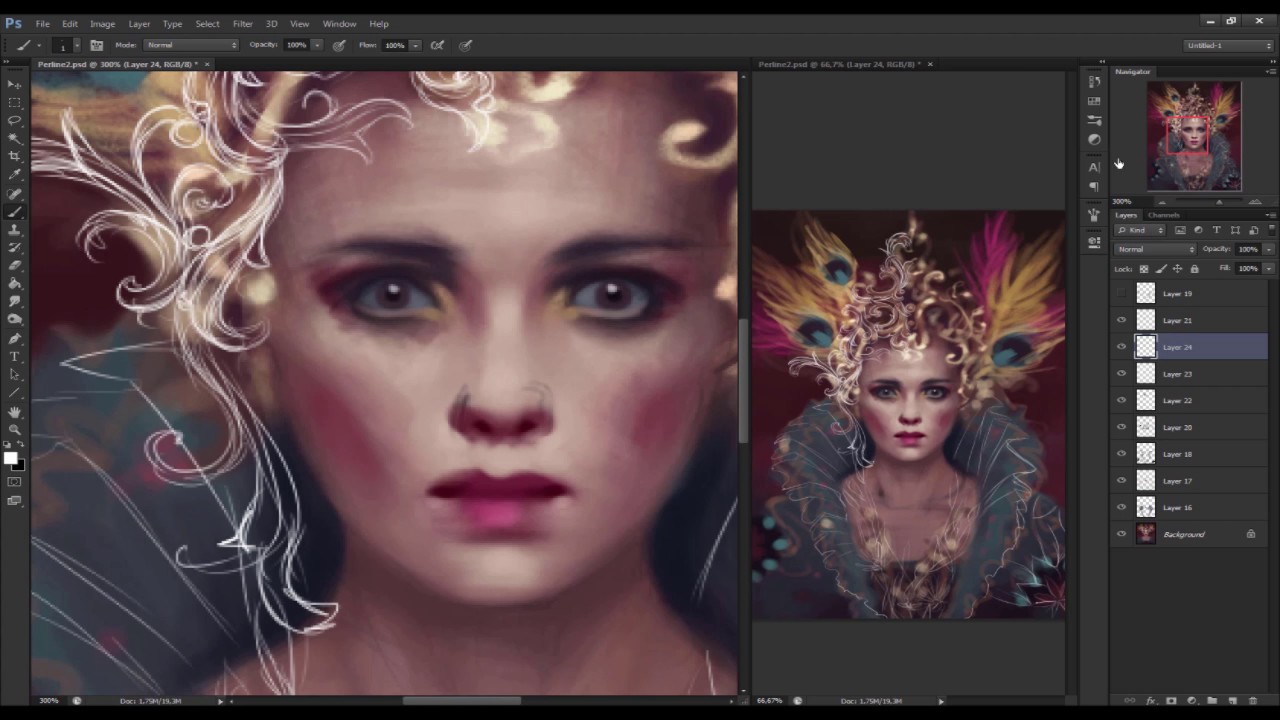Open the Swatches panel icon
1280x720 pixels.
click(x=1094, y=101)
